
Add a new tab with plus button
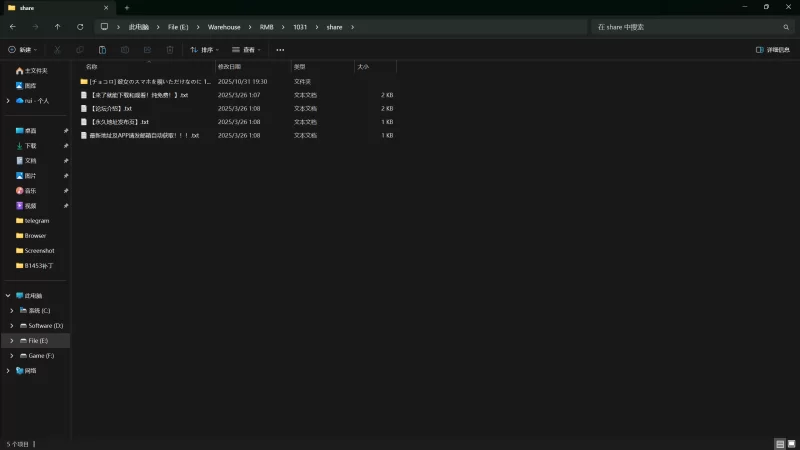(127, 7)
